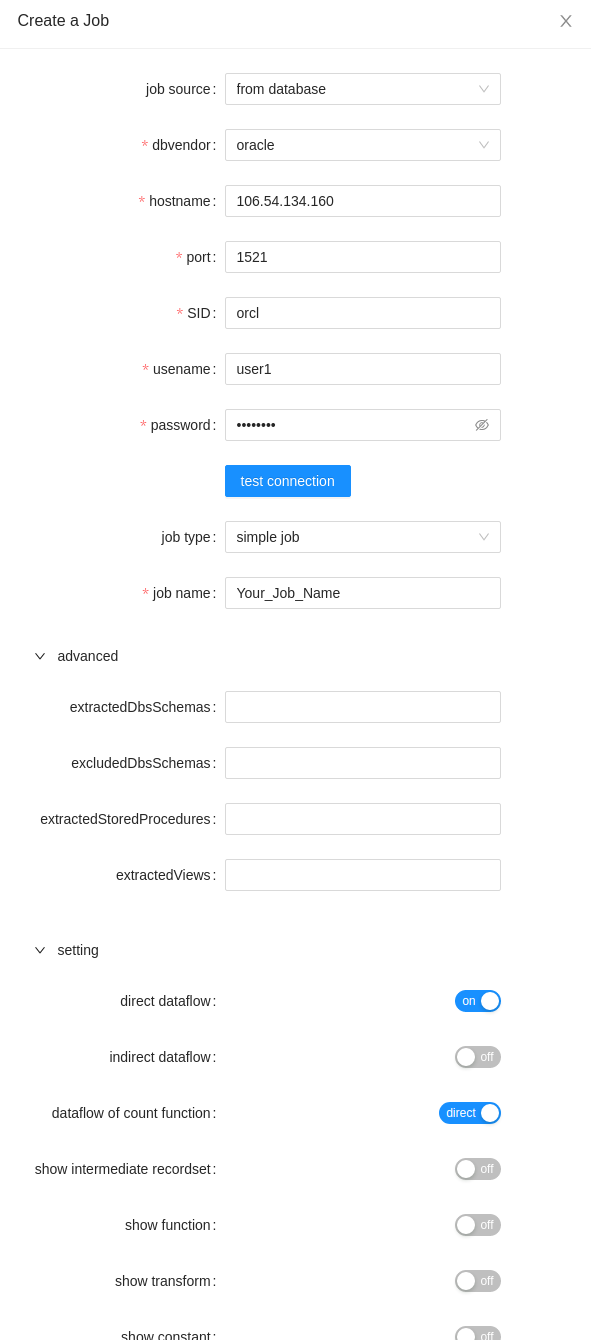Click the extractedViews input field

[x=363, y=875]
